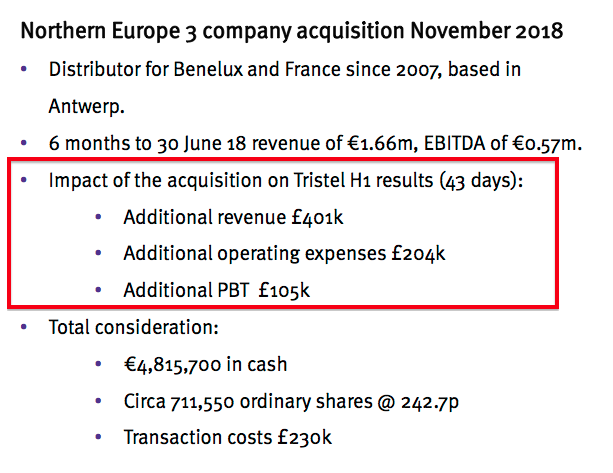The width and height of the screenshot is (613, 473).
Task: Click the bullet before 6 months to 30 June
Action: (x=24, y=143)
